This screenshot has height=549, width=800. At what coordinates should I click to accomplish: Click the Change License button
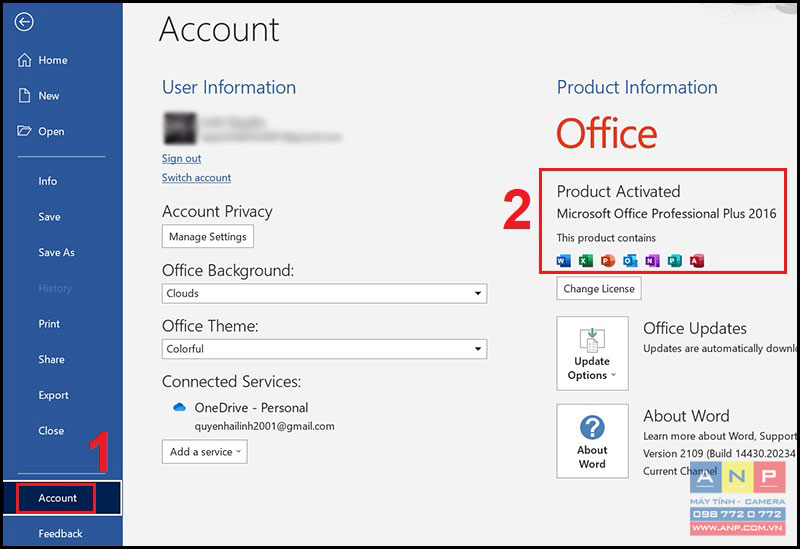pos(599,289)
